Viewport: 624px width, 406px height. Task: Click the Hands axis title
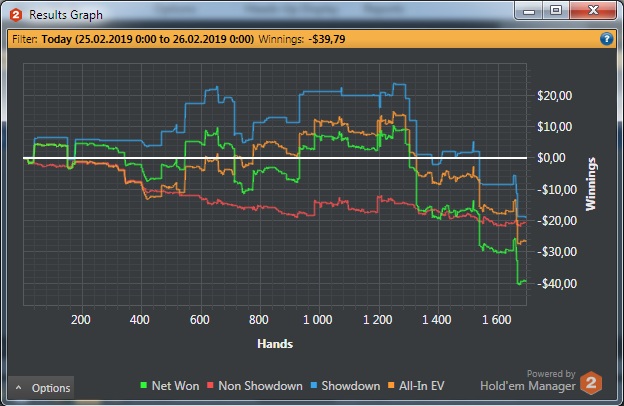[x=275, y=344]
